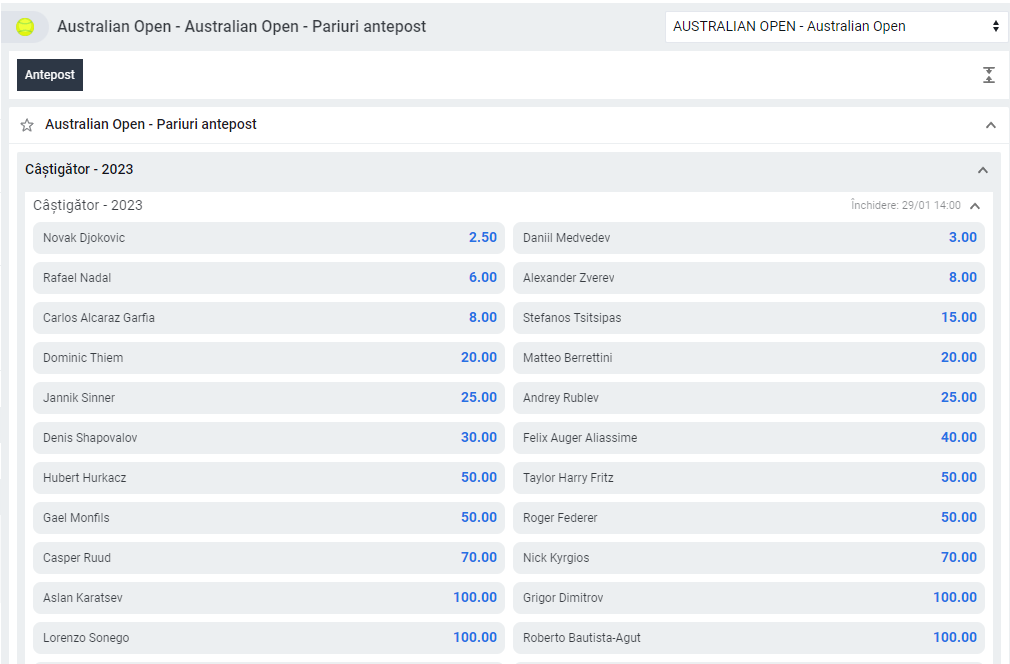Choose Dominic Thiem at 20.00
1010x664 pixels.
(269, 357)
